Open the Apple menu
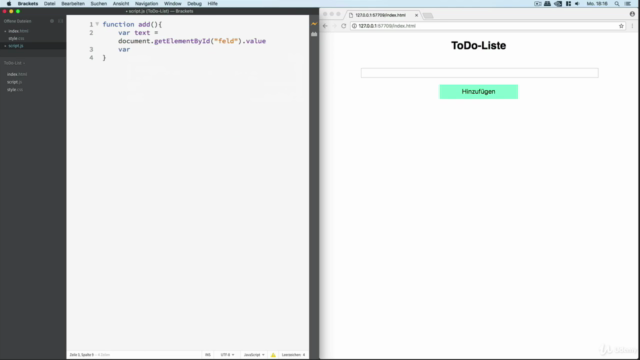This screenshot has height=360, width=640. point(9,4)
